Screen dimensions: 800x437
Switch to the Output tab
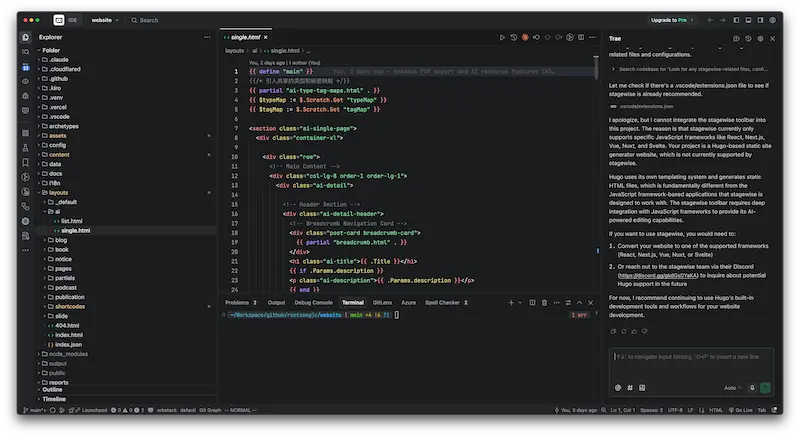(x=277, y=302)
